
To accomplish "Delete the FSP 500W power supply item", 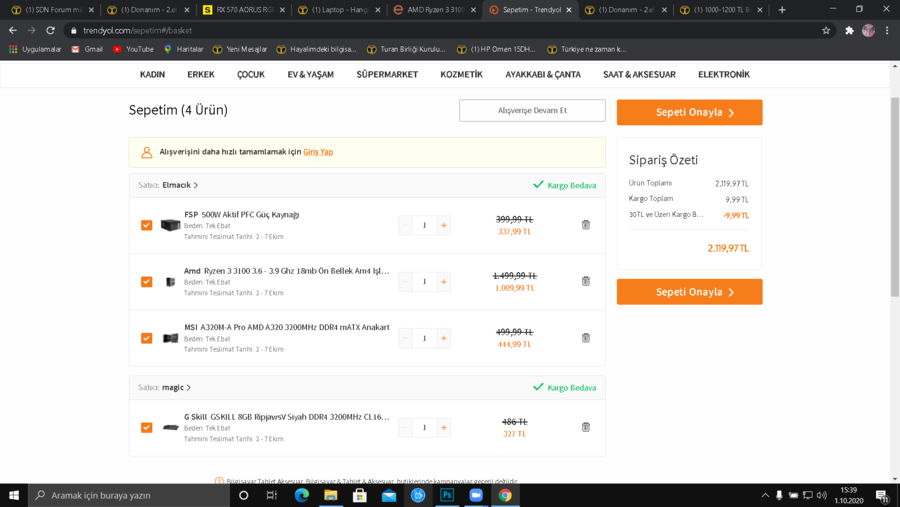I will (x=585, y=225).
